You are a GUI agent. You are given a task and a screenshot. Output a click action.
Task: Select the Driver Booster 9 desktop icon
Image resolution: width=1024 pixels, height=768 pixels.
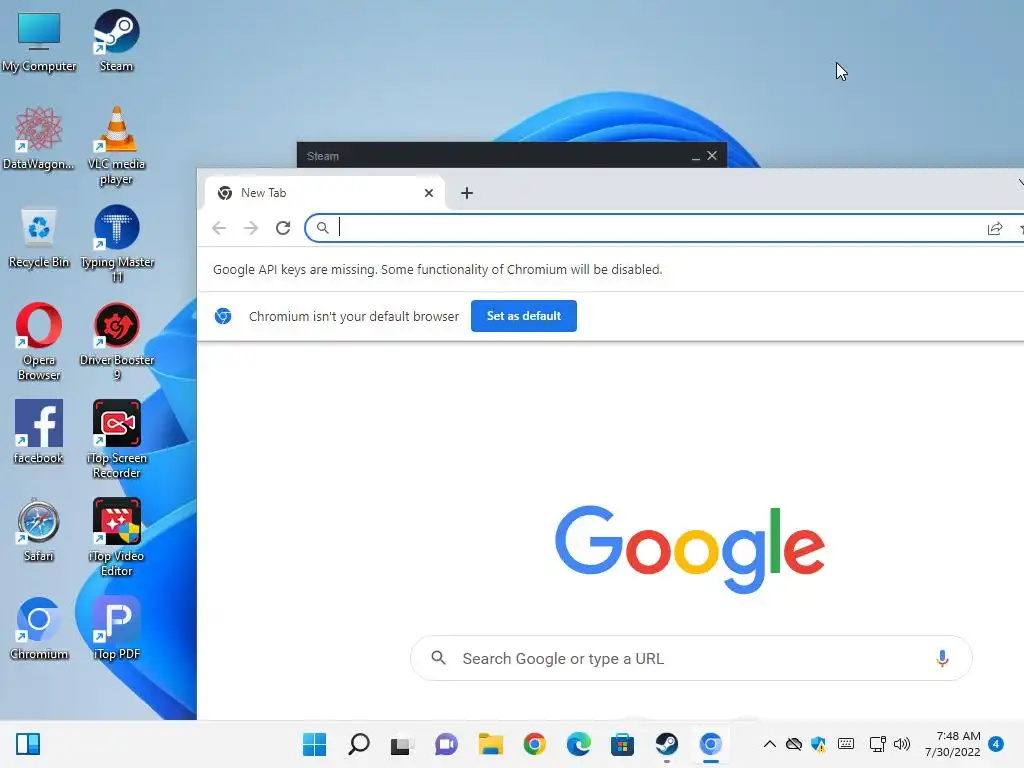coord(117,342)
